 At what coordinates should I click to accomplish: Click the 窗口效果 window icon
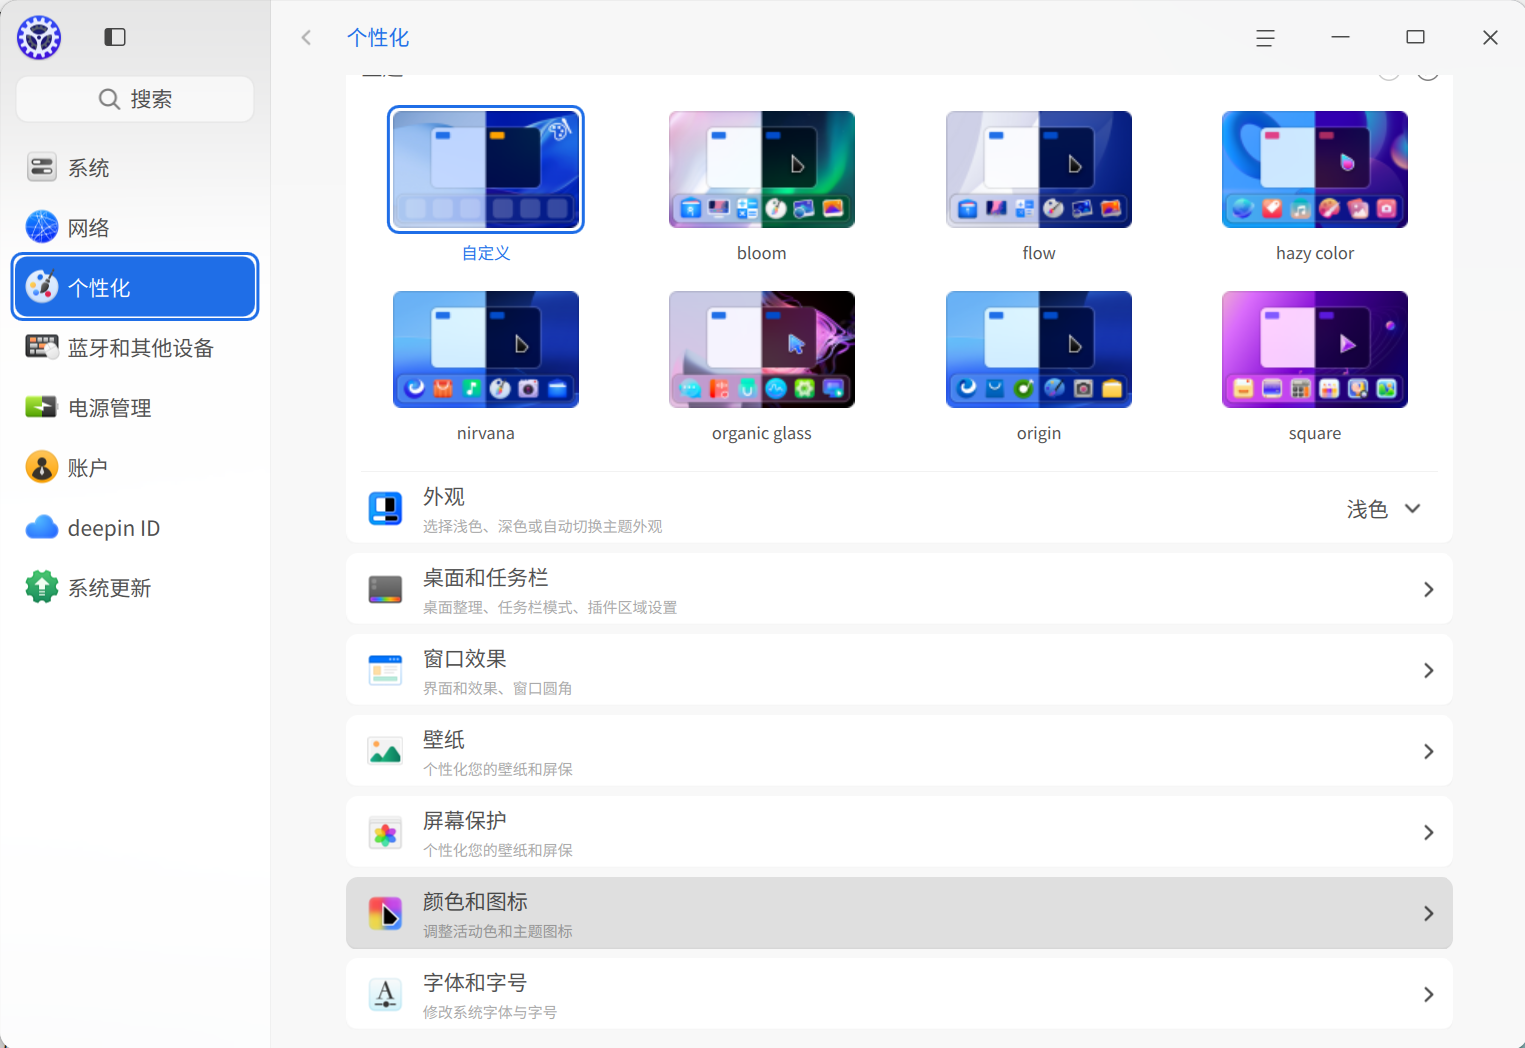pos(385,671)
